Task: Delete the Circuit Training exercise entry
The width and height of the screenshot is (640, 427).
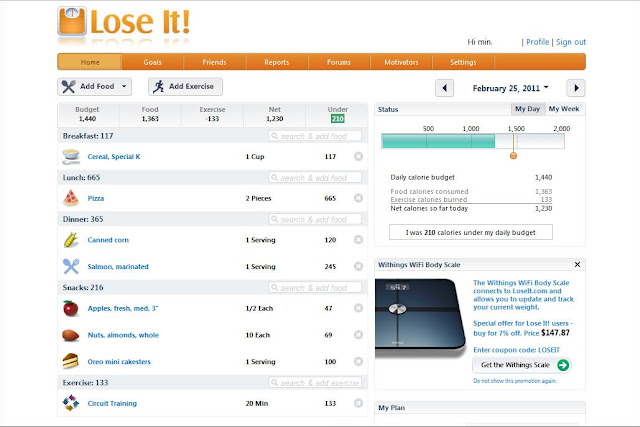Action: pos(358,403)
